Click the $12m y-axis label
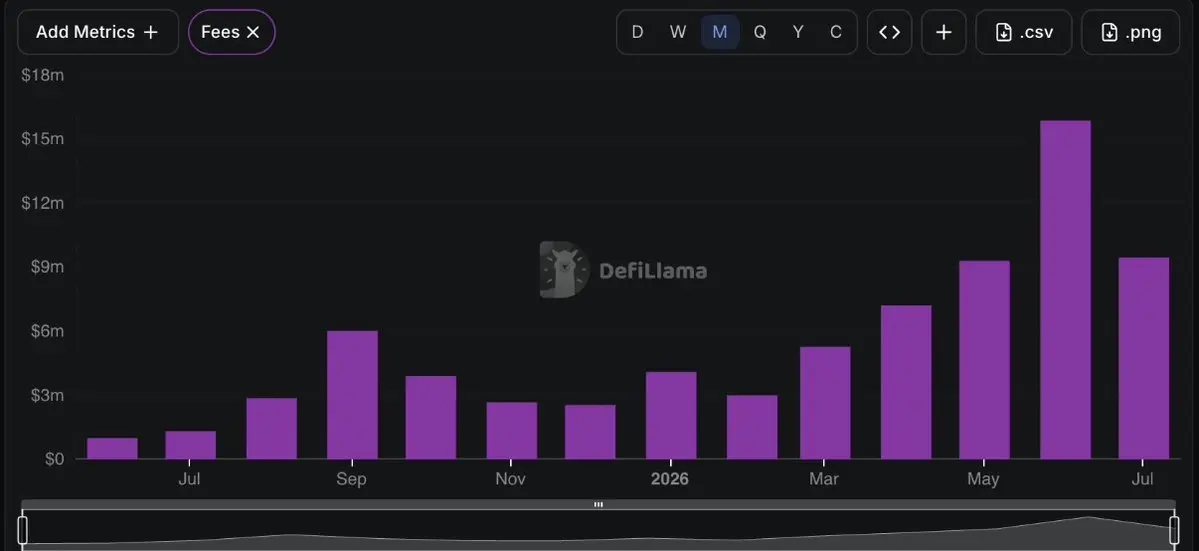Viewport: 1199px width, 551px height. point(44,203)
